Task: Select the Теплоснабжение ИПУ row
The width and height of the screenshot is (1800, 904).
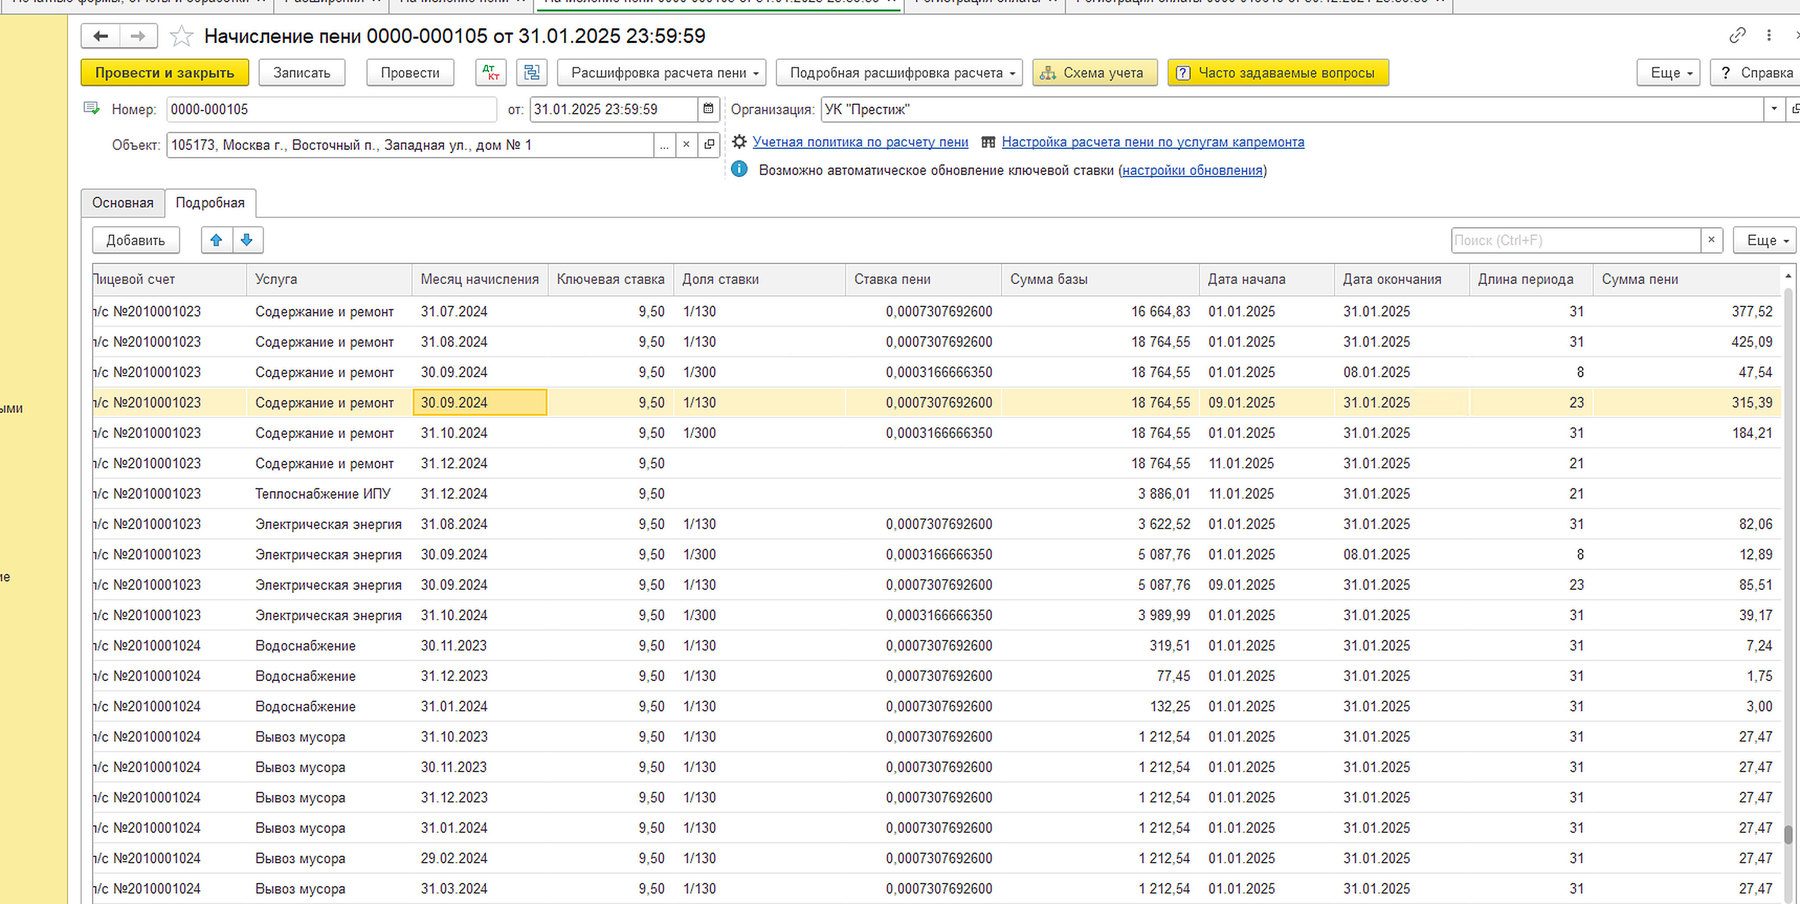Action: click(x=936, y=494)
